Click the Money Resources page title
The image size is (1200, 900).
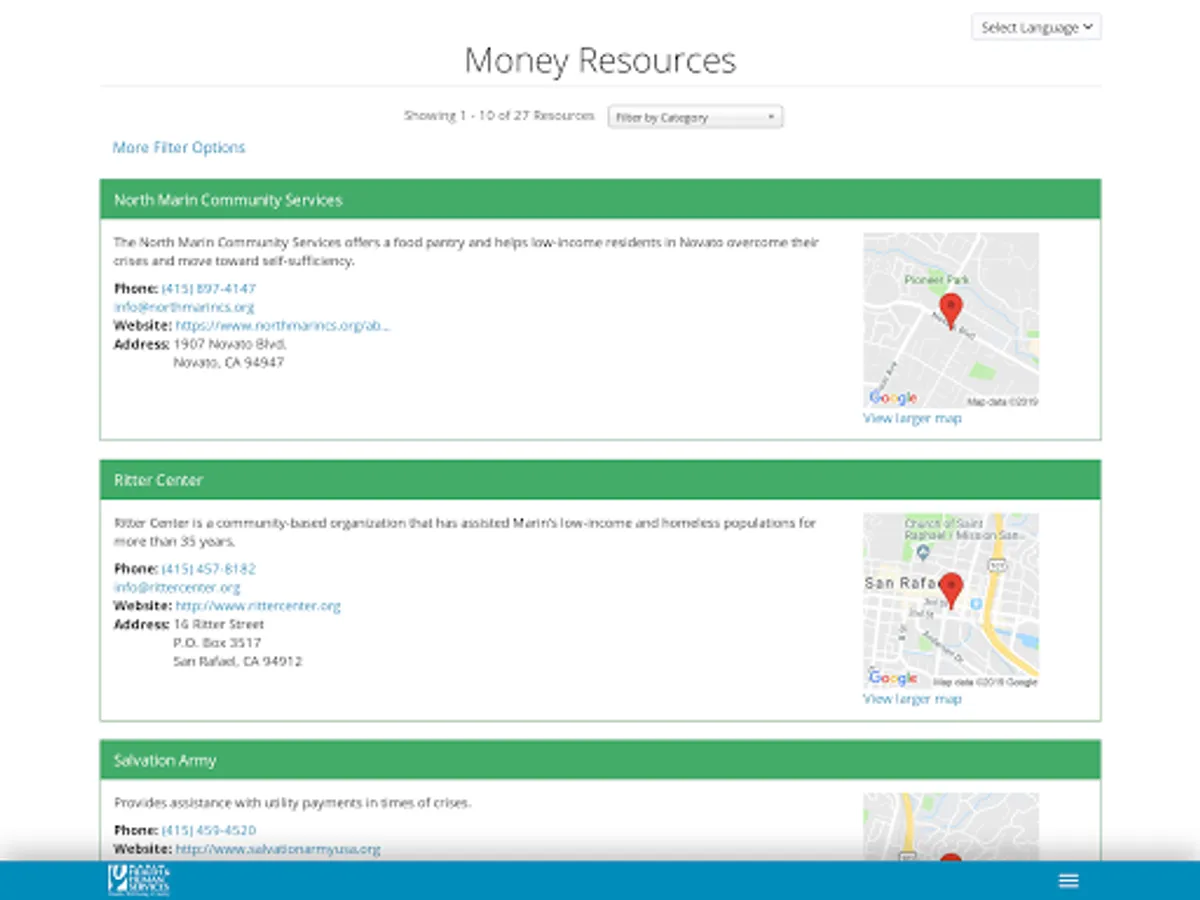point(600,60)
